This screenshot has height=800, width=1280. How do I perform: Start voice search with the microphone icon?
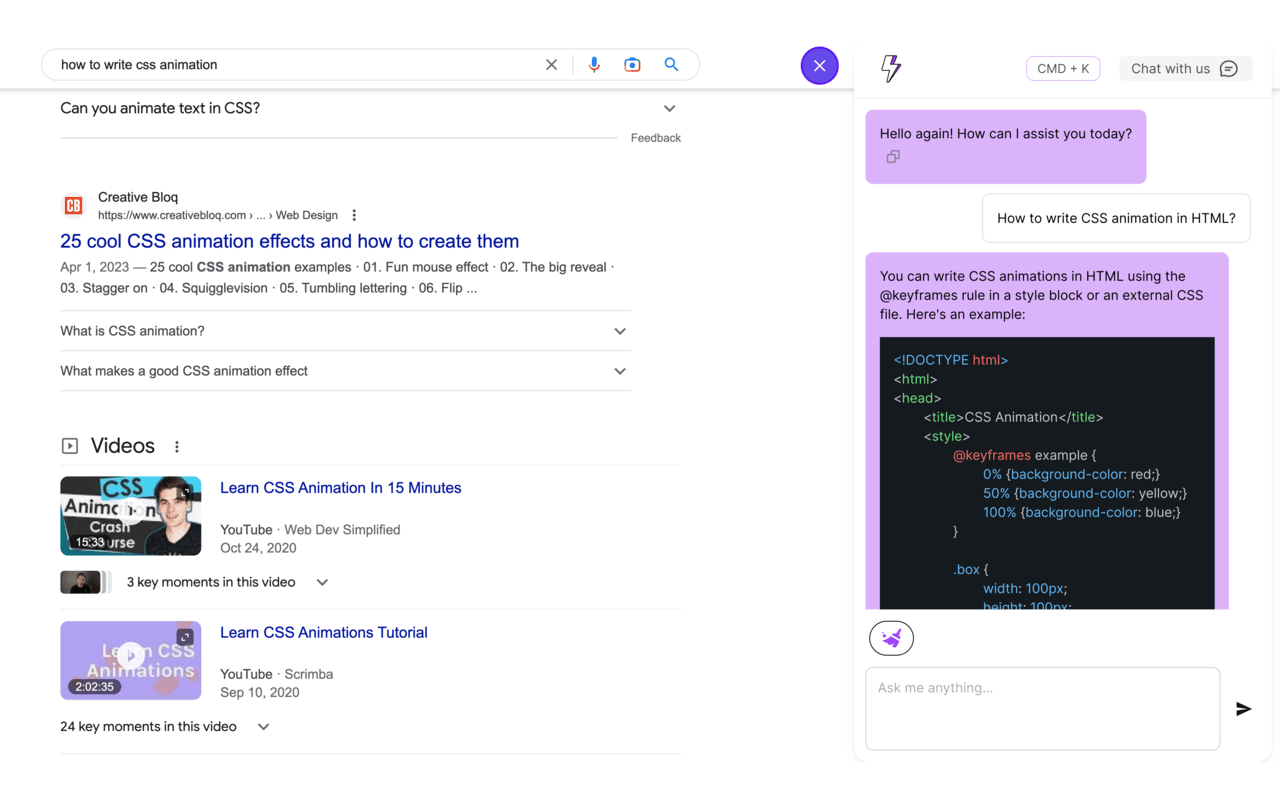coord(594,65)
